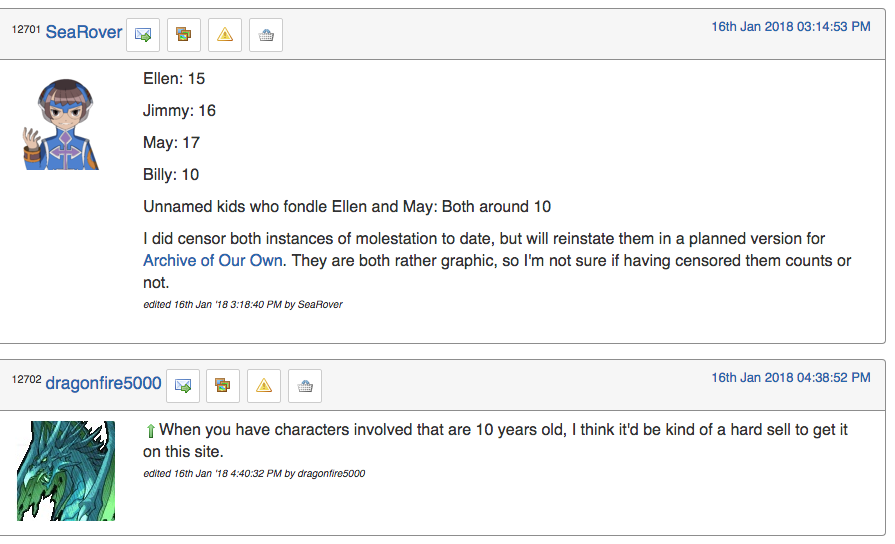This screenshot has height=544, width=895.
Task: Click SeaRover's avatar image
Action: (x=61, y=124)
